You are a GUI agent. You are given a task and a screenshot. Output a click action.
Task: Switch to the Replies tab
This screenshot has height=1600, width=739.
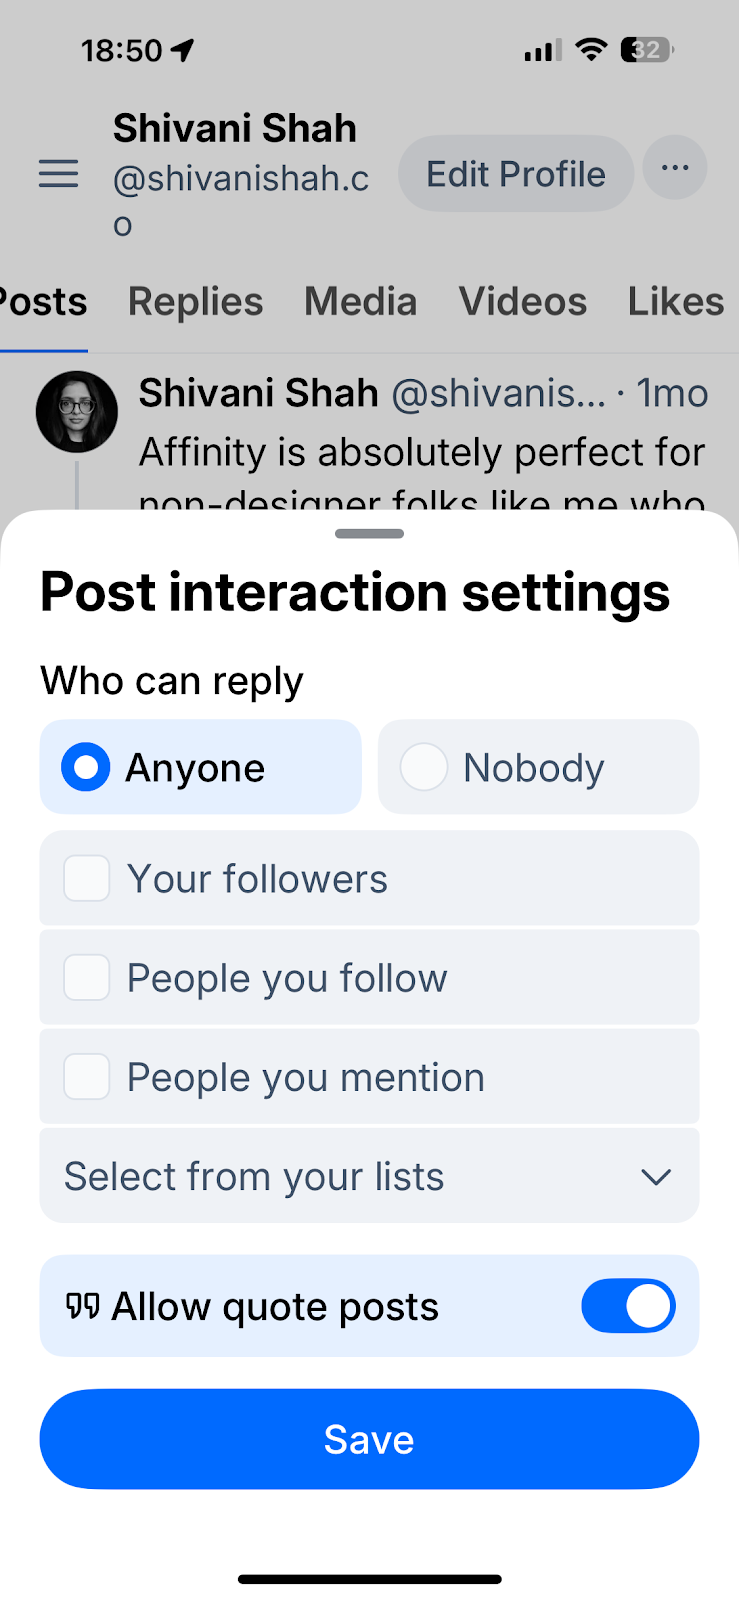click(x=195, y=302)
